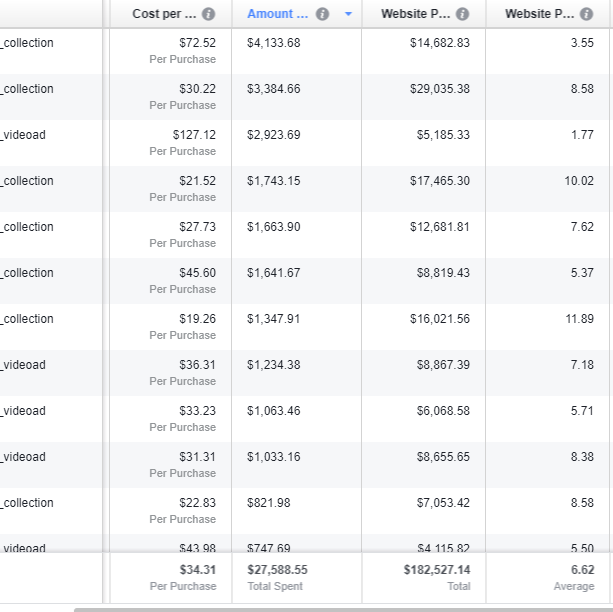Screen dimensions: 613x612
Task: Select the $127.12 cost per purchase cell
Action: pyautogui.click(x=194, y=135)
